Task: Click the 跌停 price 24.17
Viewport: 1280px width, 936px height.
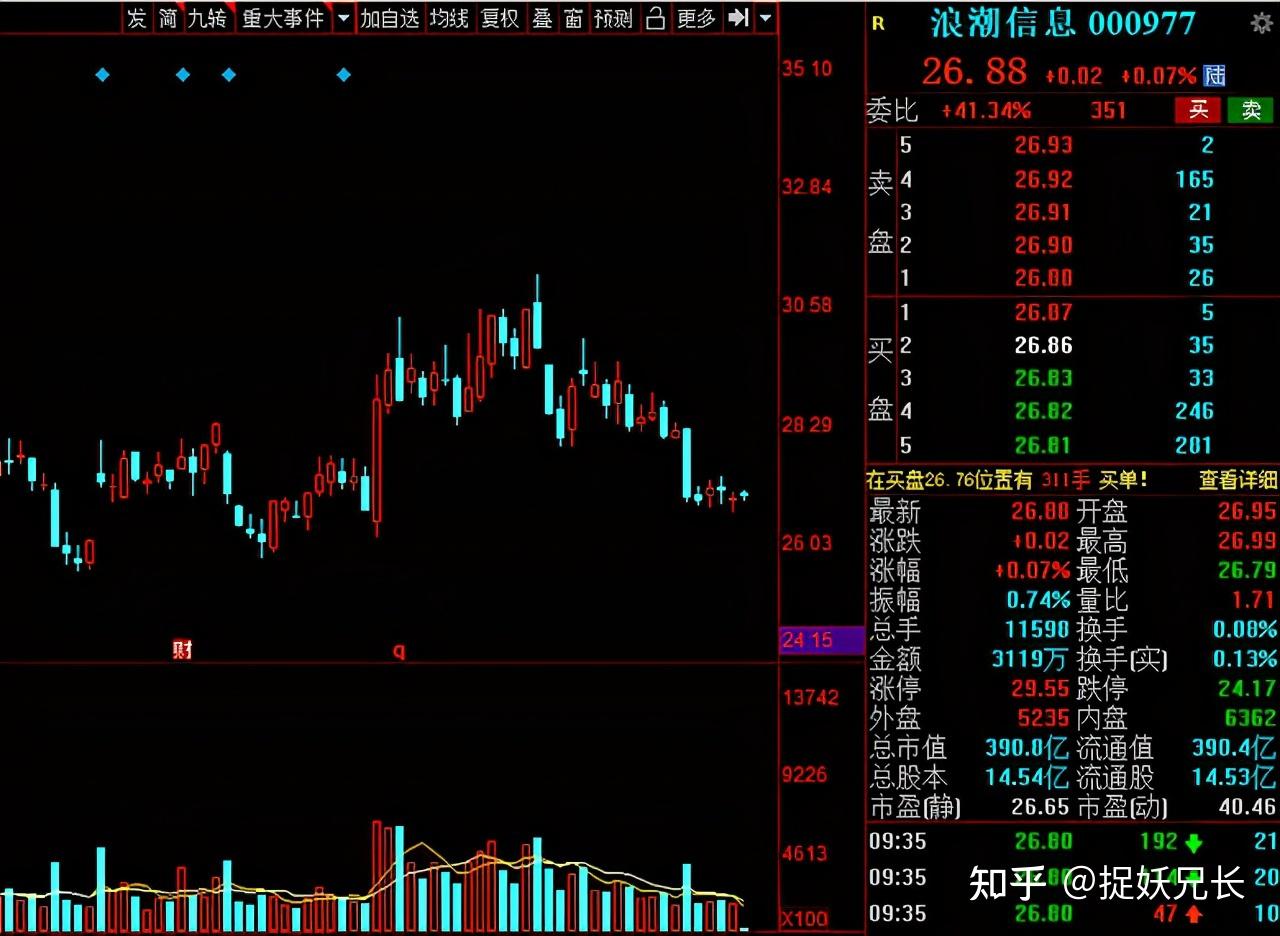Action: (1247, 688)
